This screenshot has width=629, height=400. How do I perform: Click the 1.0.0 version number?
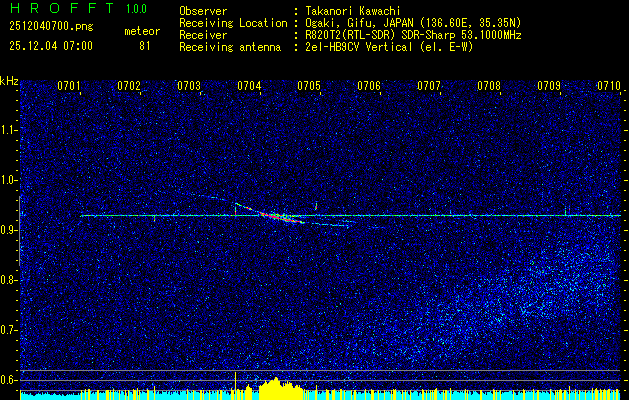coord(136,10)
